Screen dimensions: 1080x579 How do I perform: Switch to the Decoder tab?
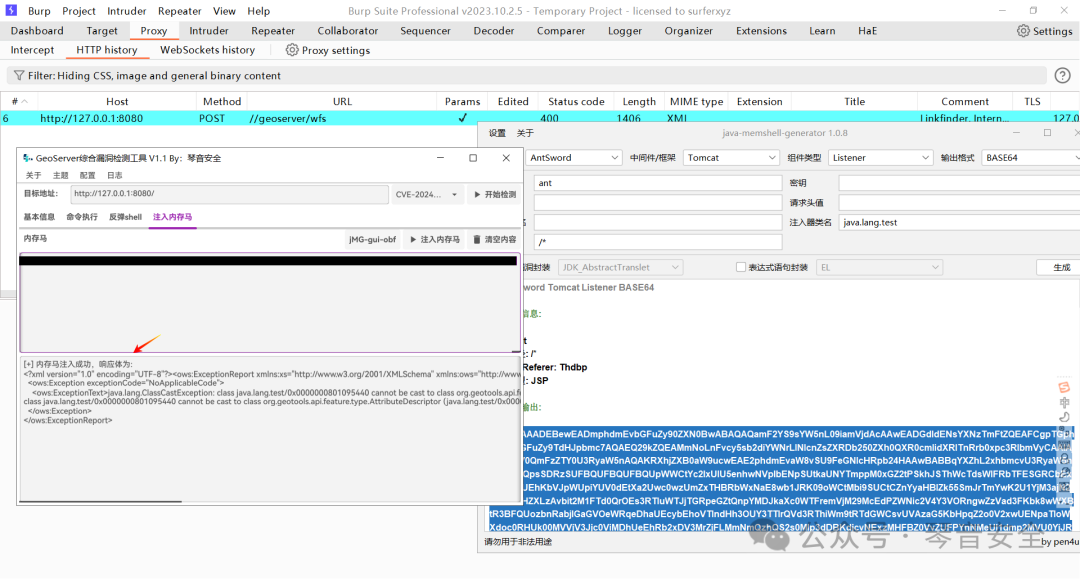494,31
